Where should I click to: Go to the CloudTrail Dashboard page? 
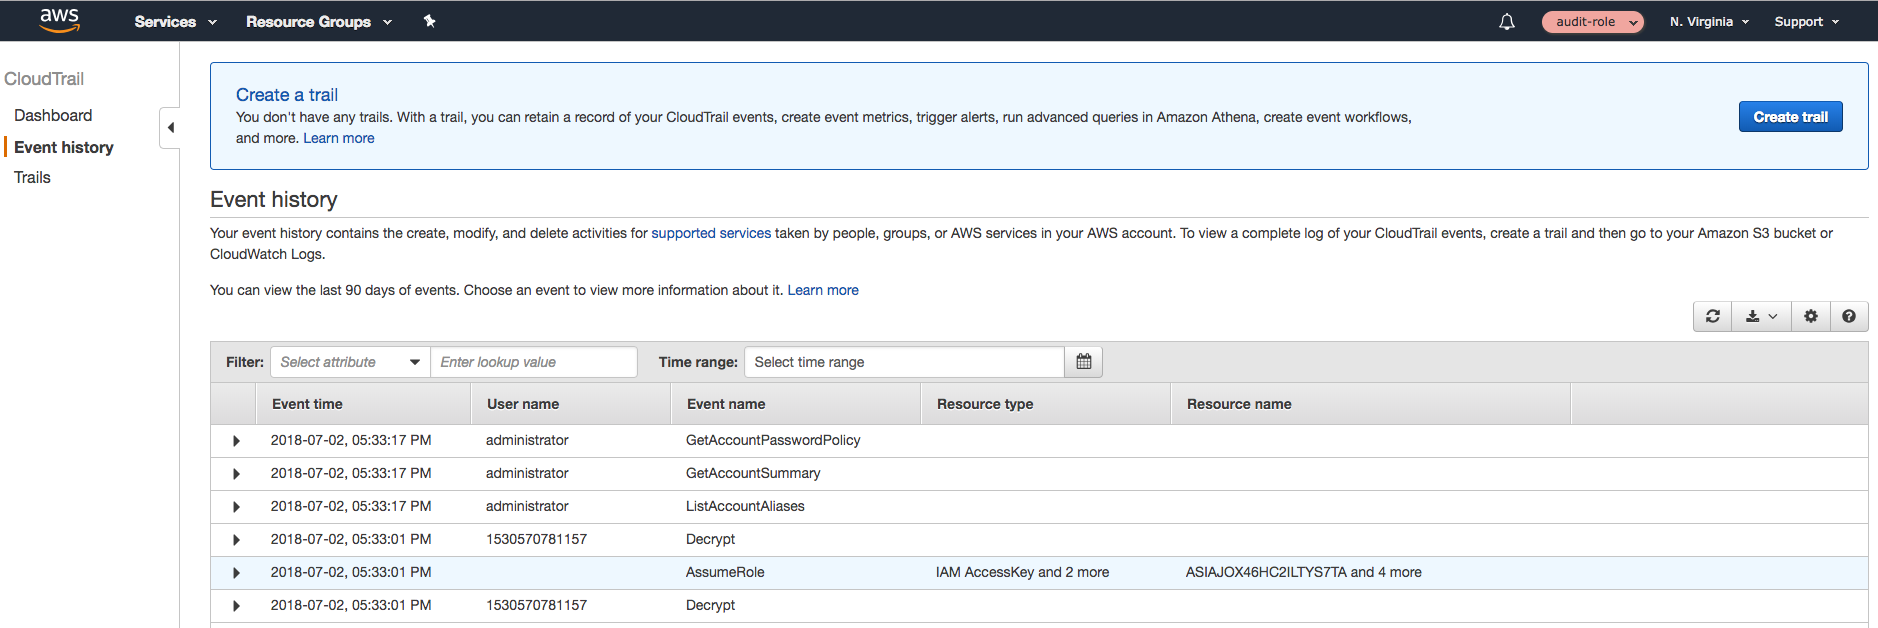[53, 115]
